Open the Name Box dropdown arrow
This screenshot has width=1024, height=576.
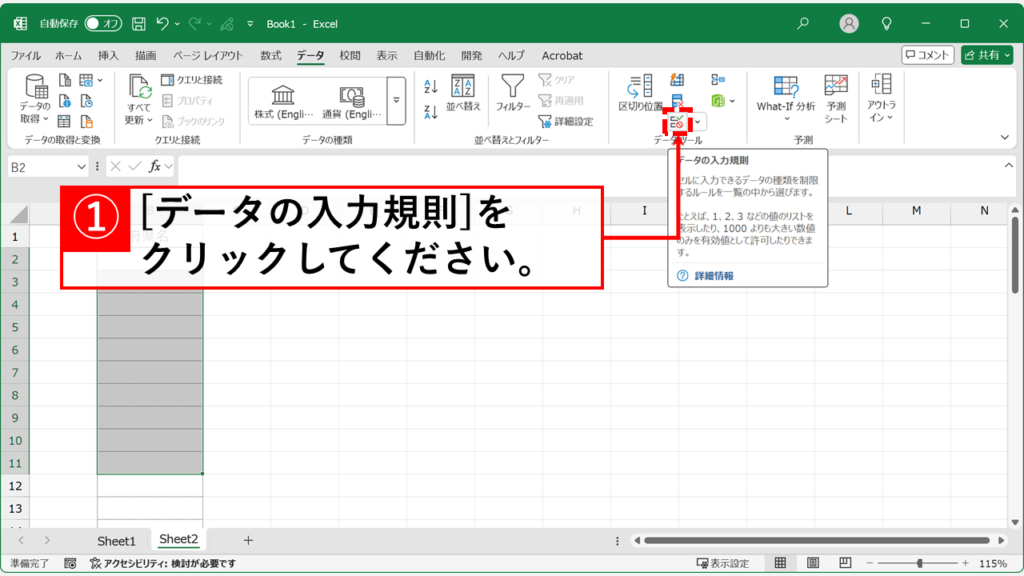coord(81,167)
